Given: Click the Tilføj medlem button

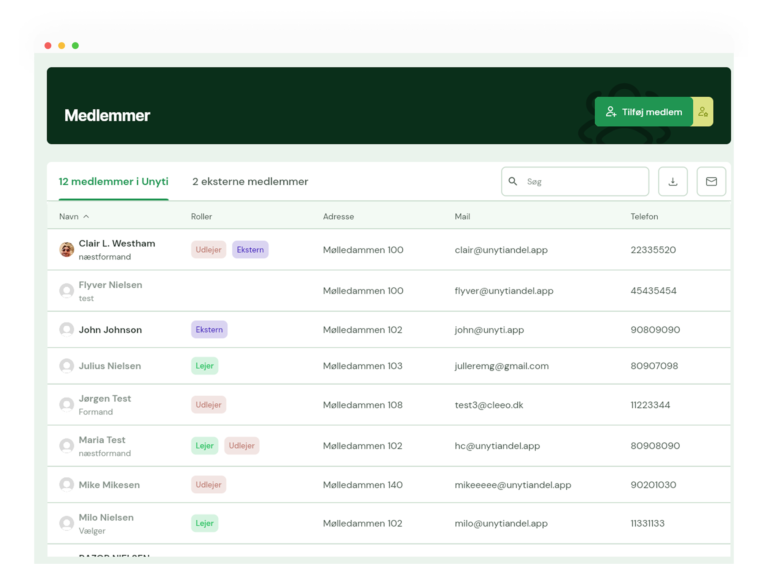Looking at the screenshot, I should [x=644, y=112].
